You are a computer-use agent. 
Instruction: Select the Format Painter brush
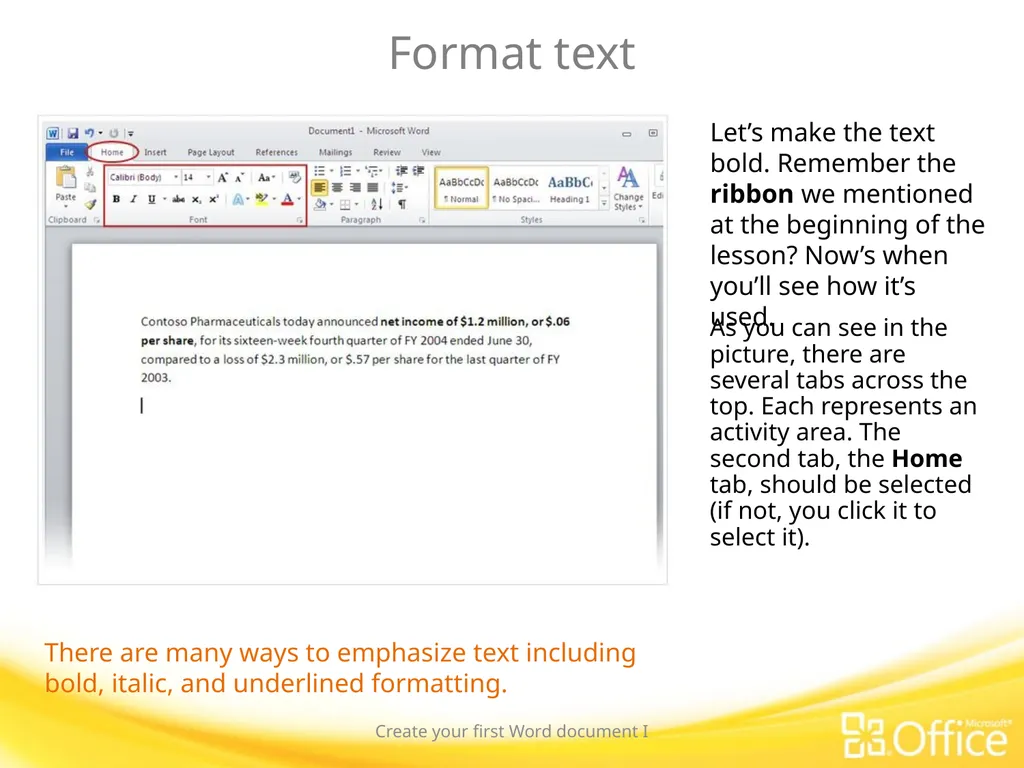pos(90,204)
